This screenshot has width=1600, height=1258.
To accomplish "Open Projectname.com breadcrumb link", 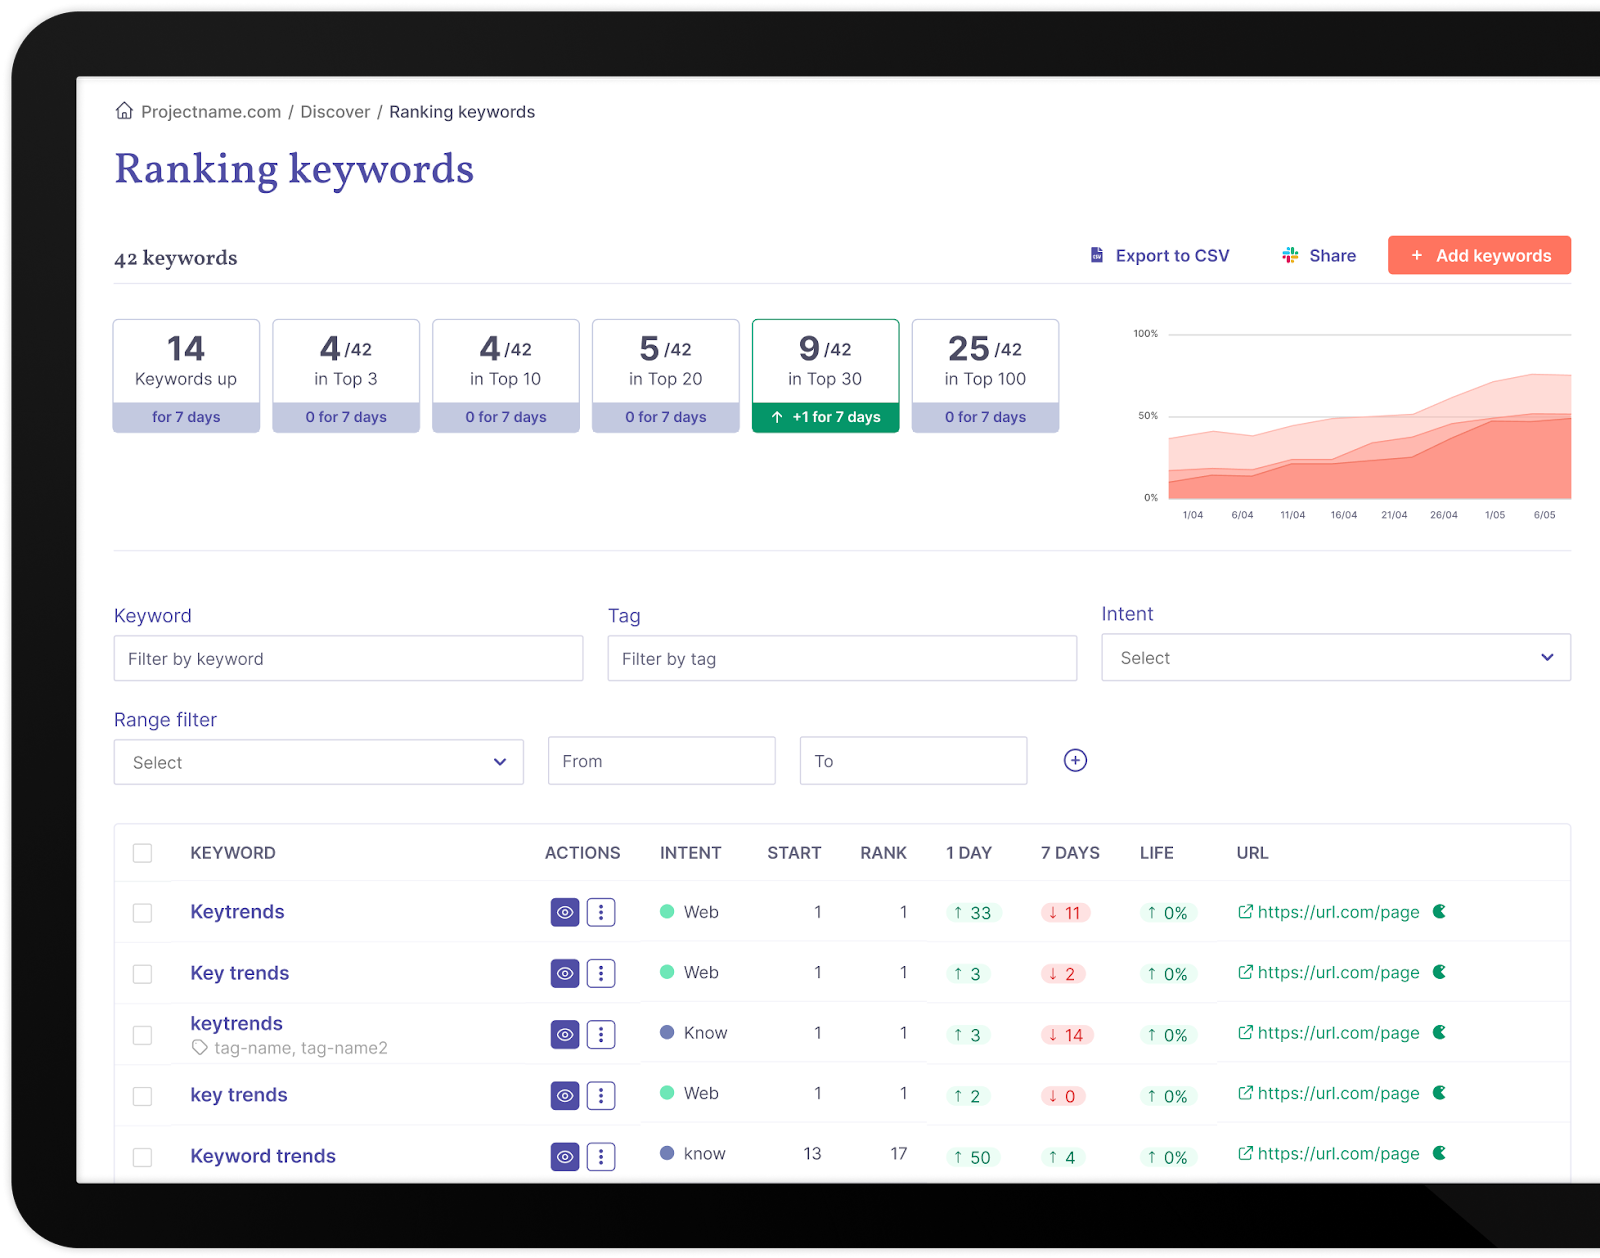I will click(x=211, y=112).
